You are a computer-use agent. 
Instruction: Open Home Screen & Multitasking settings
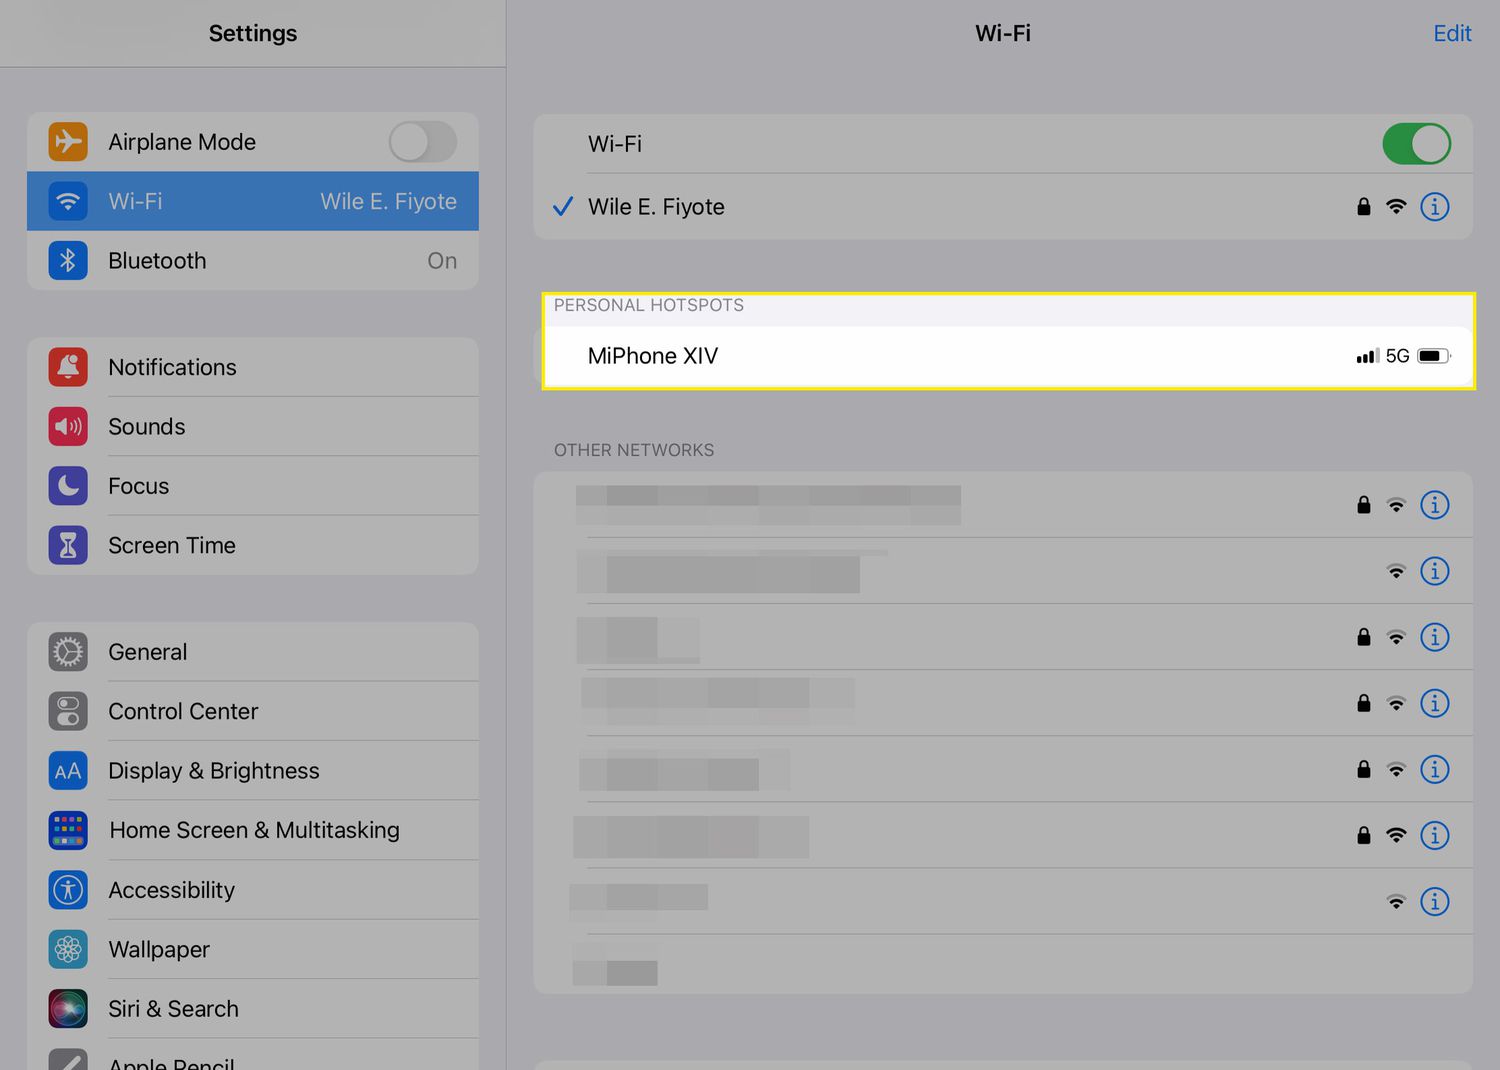[254, 830]
